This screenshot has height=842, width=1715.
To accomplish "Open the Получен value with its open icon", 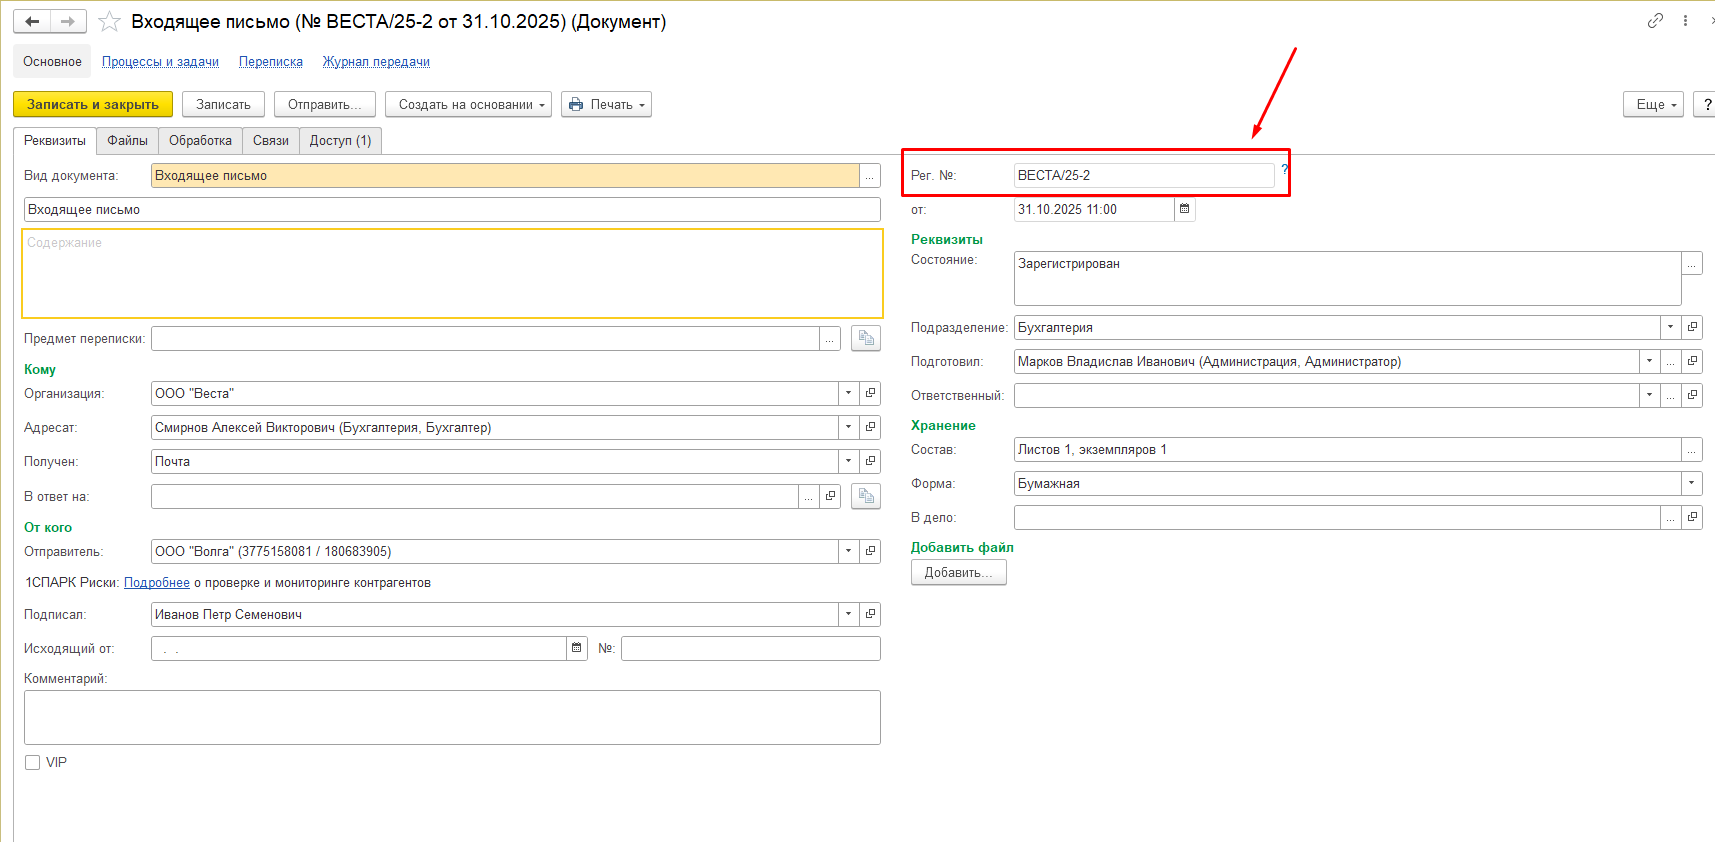I will pyautogui.click(x=870, y=461).
